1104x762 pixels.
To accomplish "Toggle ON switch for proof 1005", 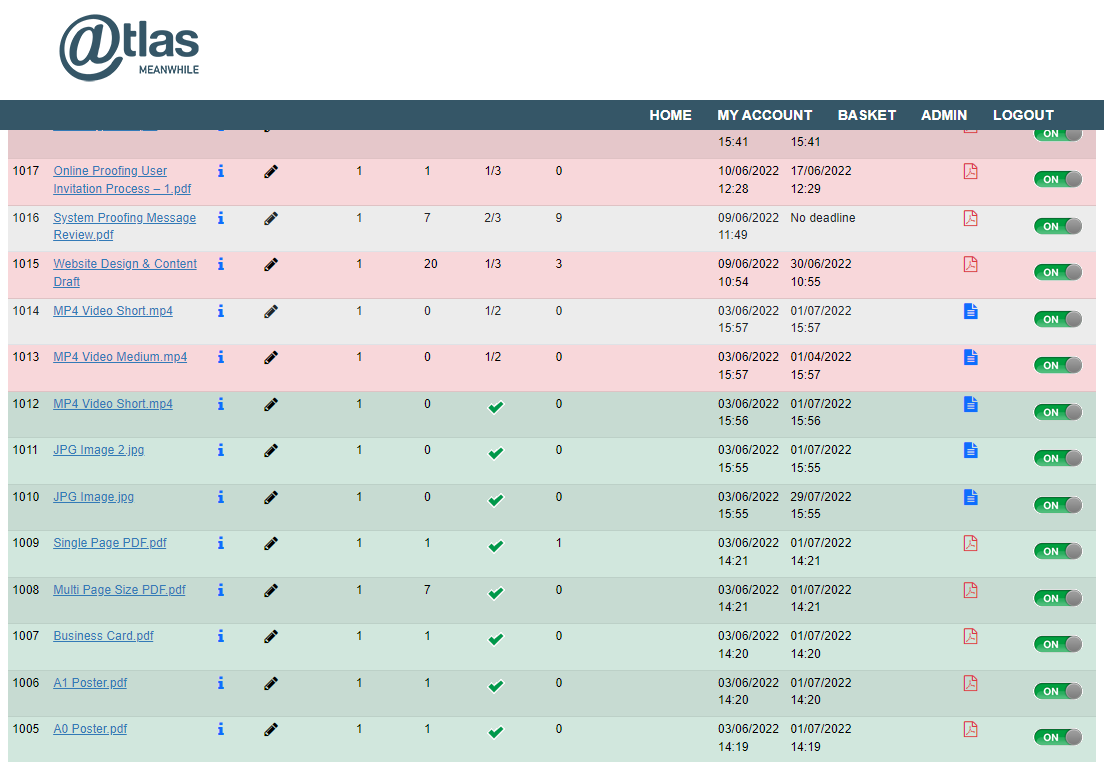I will pos(1058,737).
